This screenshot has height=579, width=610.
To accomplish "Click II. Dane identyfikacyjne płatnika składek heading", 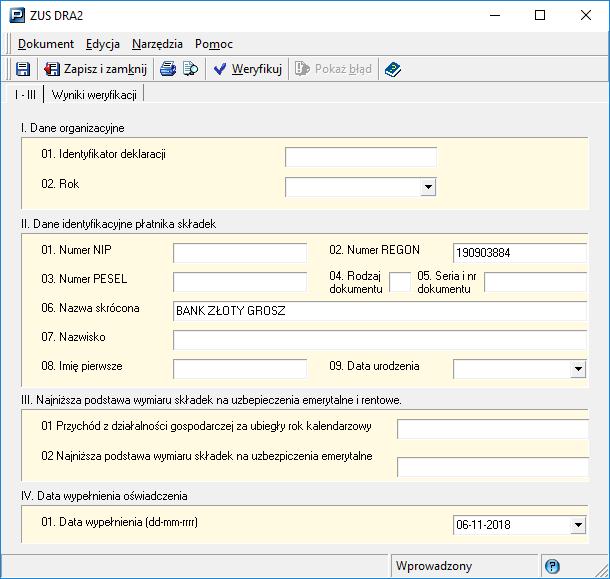I will pos(119,224).
